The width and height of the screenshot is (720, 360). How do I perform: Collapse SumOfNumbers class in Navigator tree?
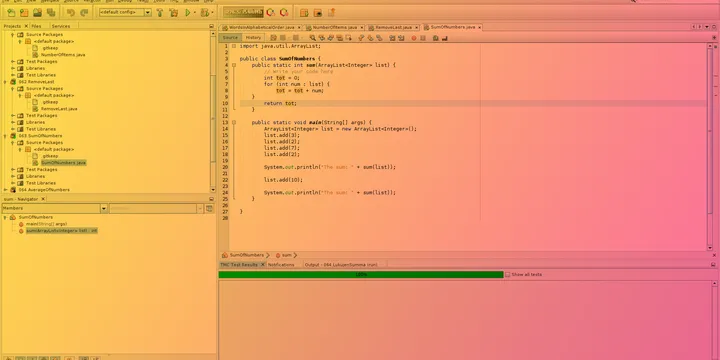pos(5,217)
